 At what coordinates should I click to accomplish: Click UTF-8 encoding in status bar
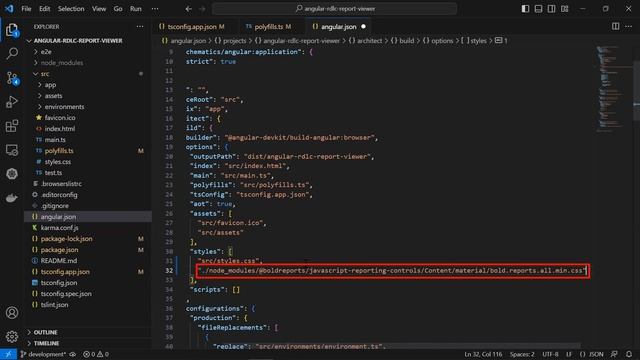point(550,354)
